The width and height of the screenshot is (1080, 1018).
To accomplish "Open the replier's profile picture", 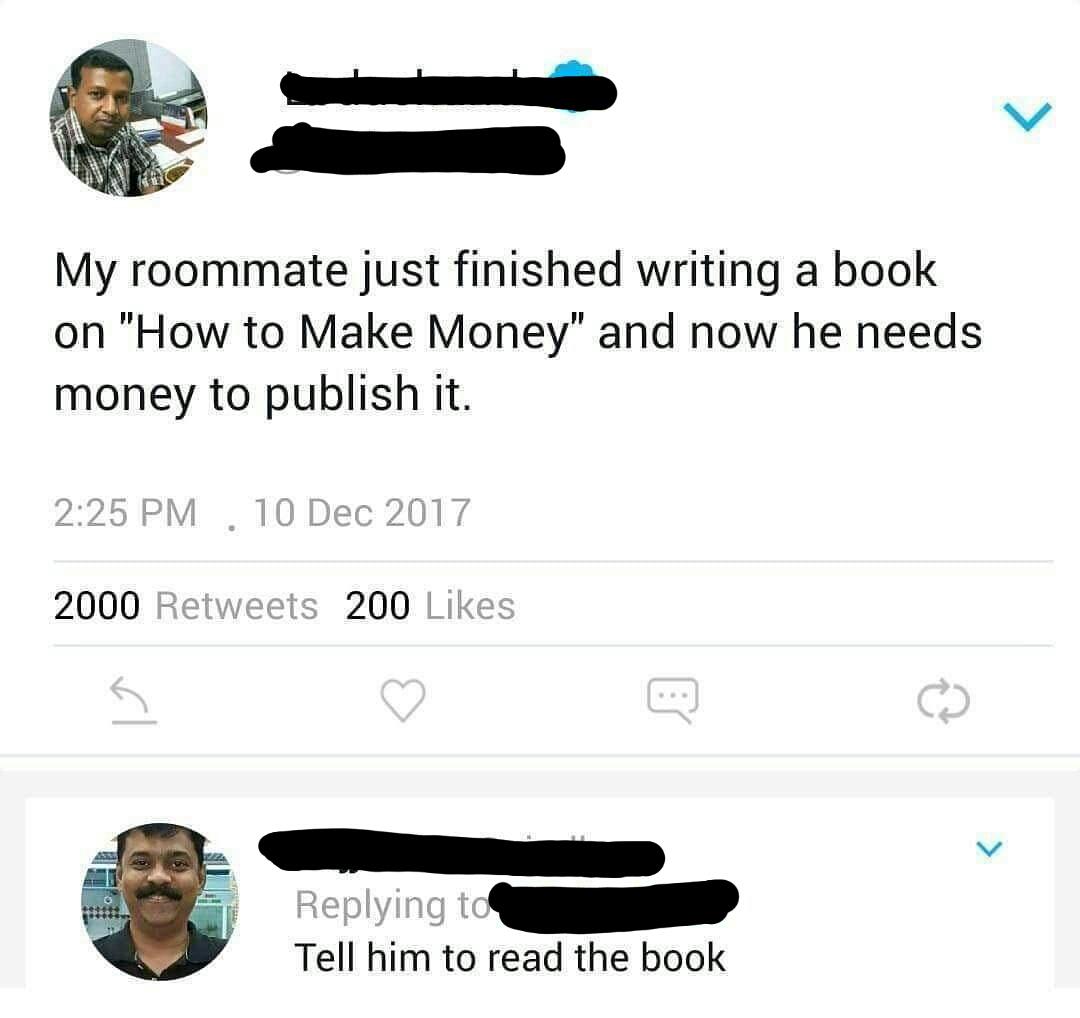I will point(160,902).
